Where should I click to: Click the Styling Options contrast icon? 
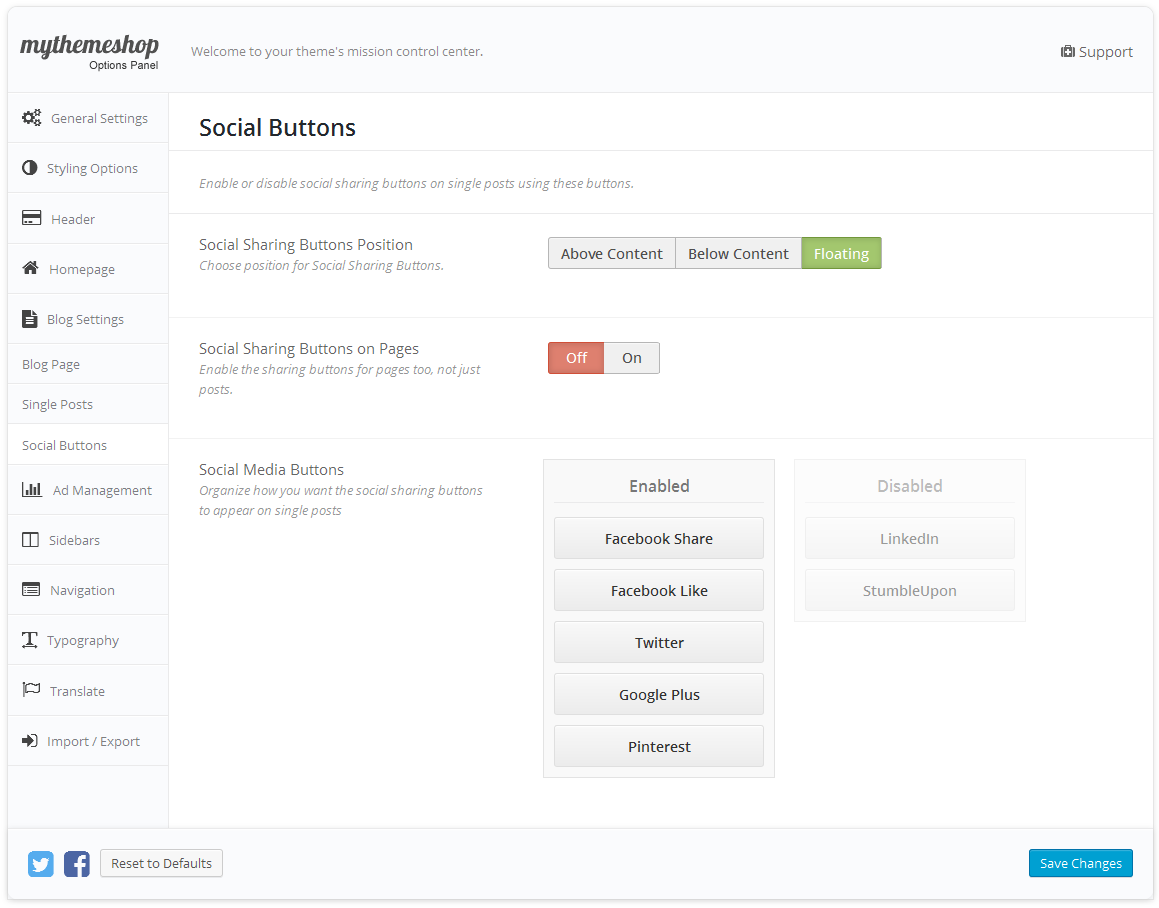coord(30,168)
